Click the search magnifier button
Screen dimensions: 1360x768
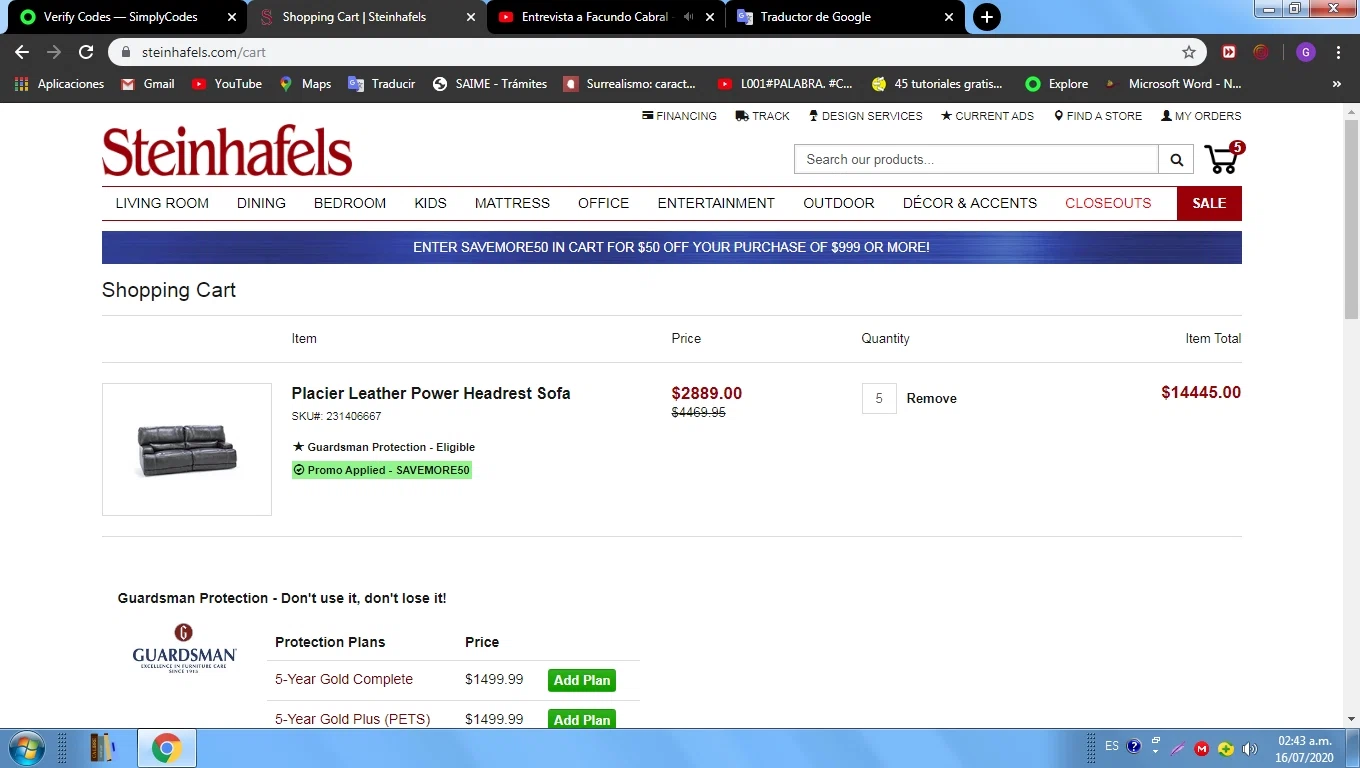point(1176,159)
